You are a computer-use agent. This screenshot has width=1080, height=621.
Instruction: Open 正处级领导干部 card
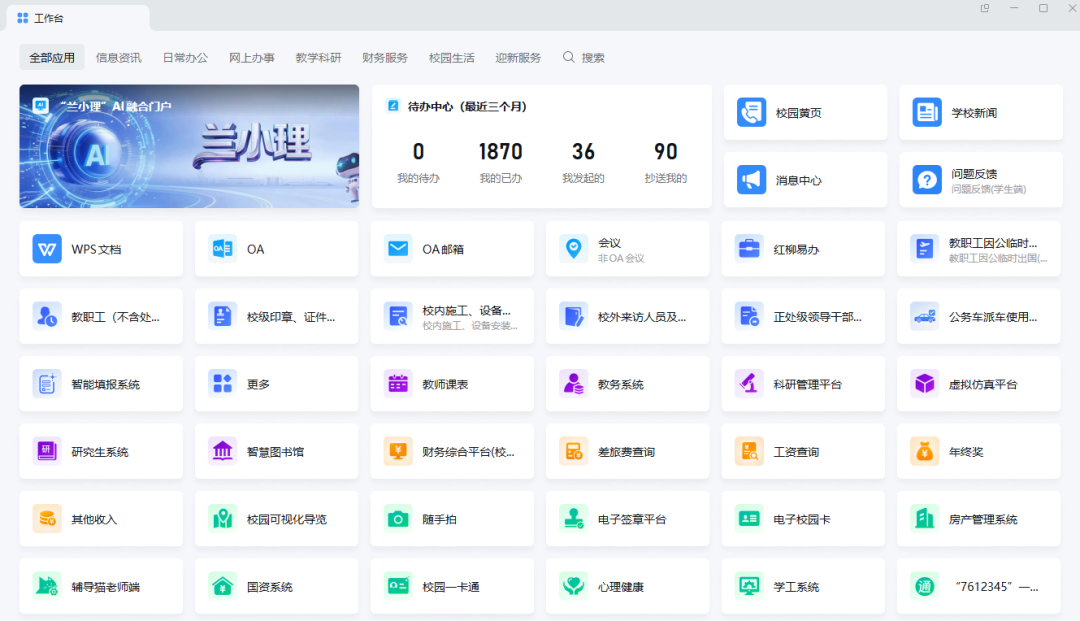click(x=803, y=316)
